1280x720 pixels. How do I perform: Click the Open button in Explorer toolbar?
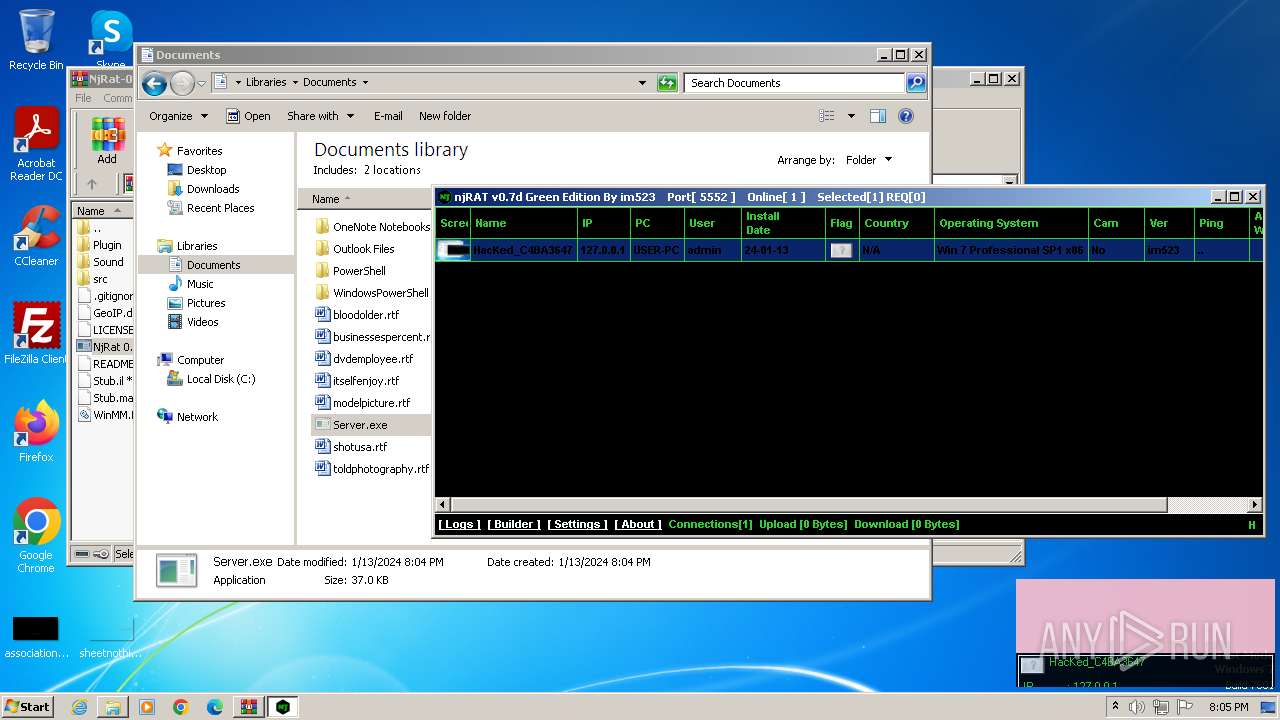click(x=248, y=116)
